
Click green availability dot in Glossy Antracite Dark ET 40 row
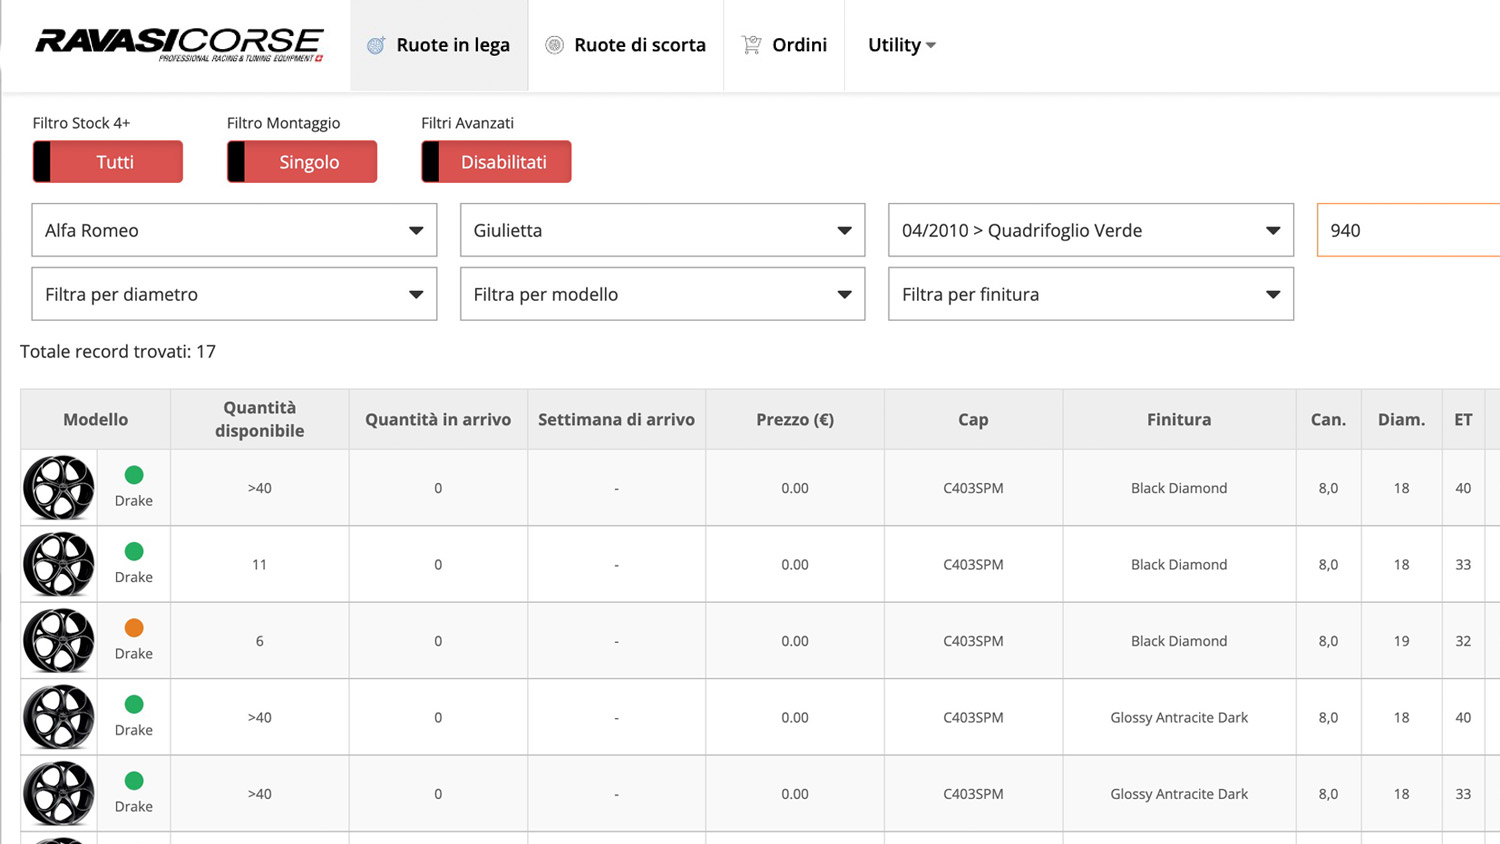[134, 704]
